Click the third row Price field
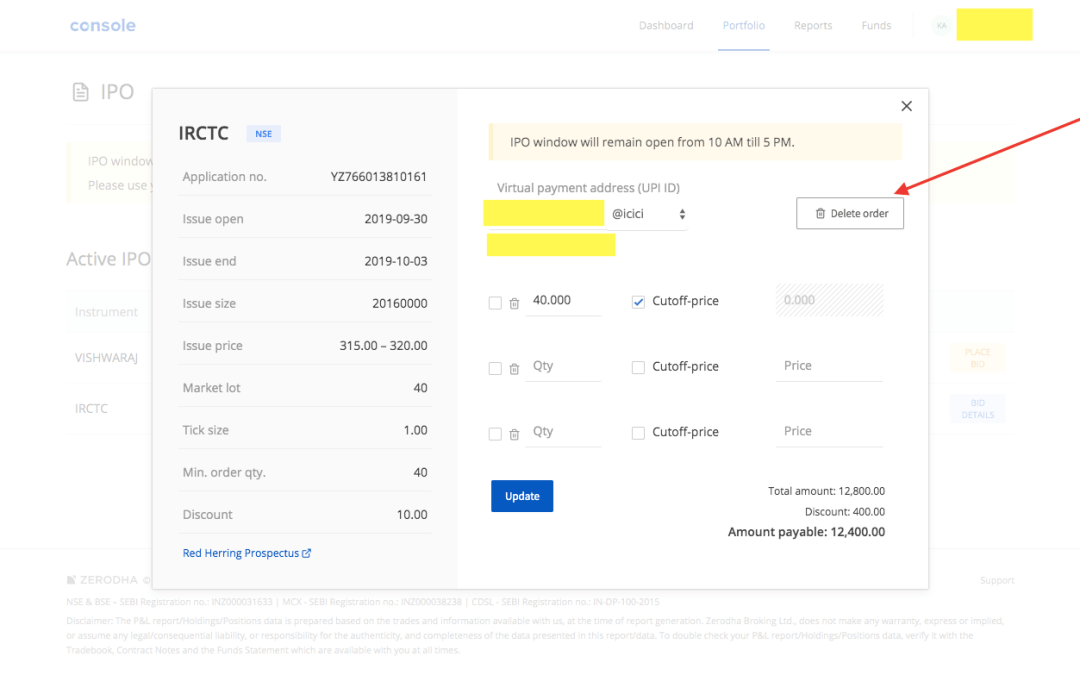 [x=829, y=431]
